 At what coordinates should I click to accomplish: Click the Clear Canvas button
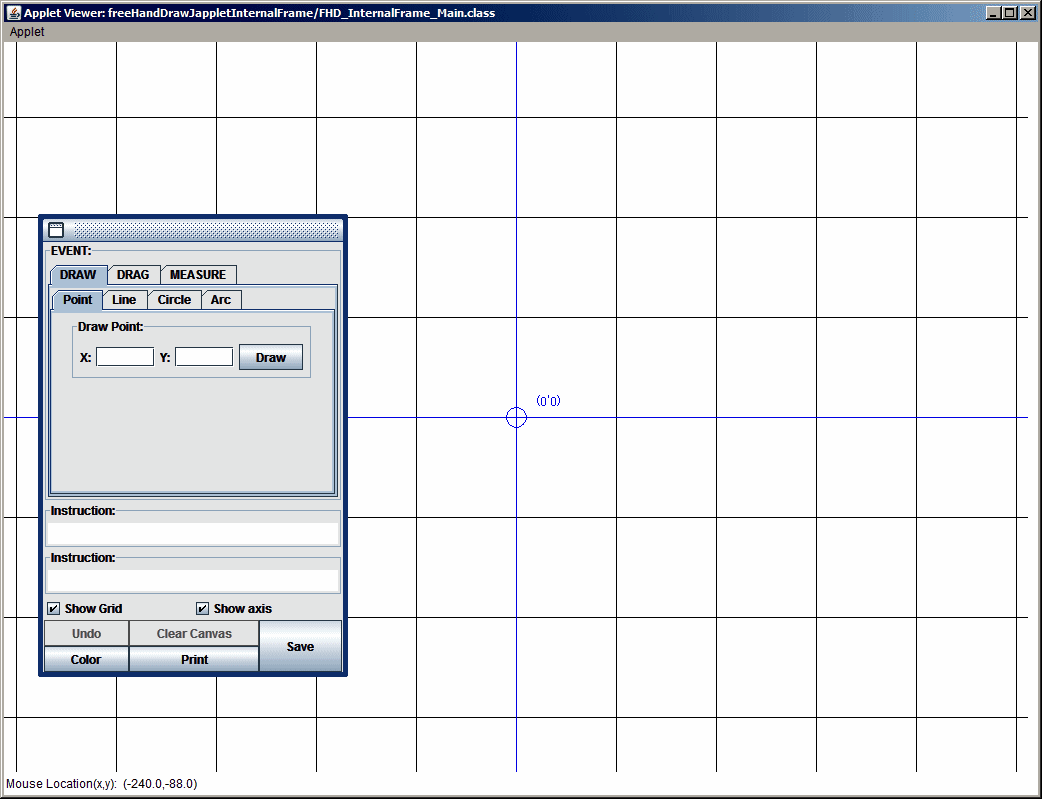coord(194,633)
